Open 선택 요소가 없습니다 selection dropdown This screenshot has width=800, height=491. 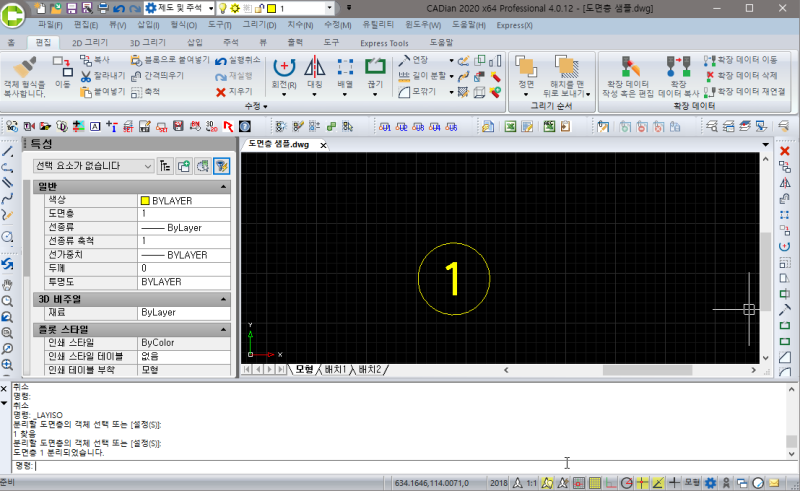(93, 166)
